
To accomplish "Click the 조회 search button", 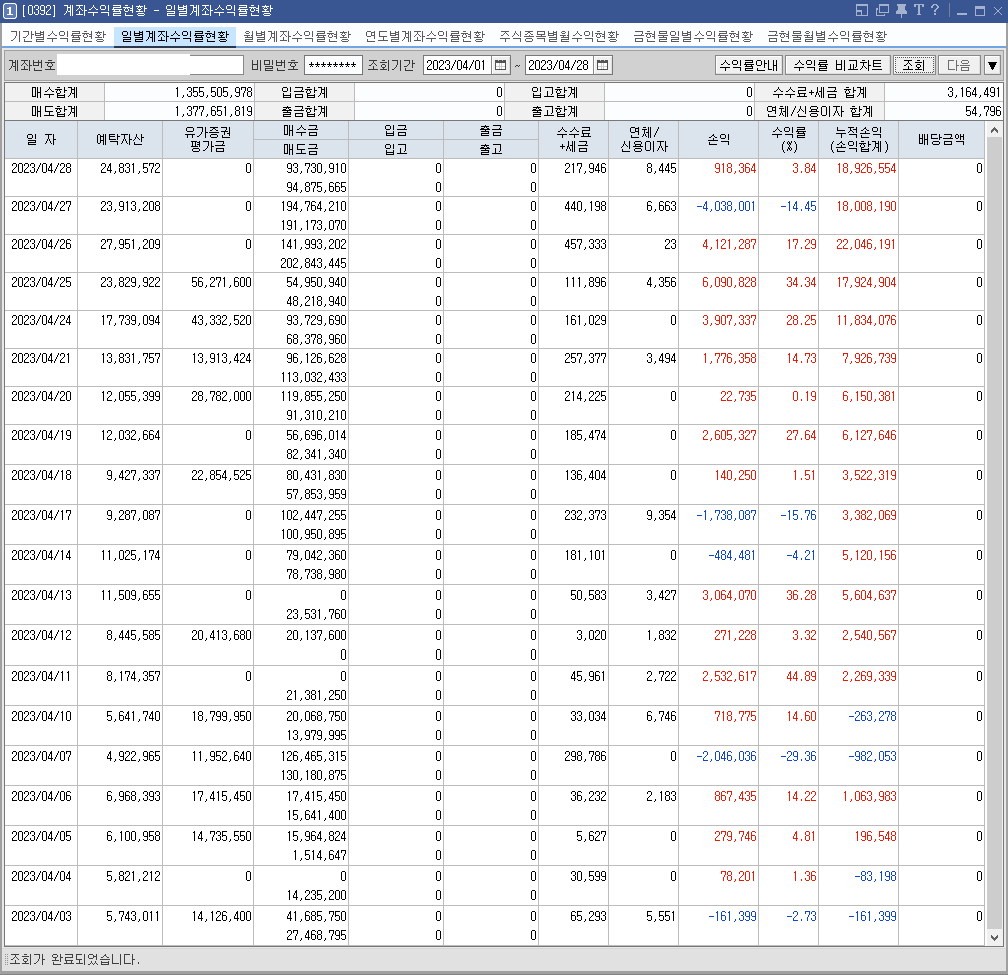I will pos(914,65).
